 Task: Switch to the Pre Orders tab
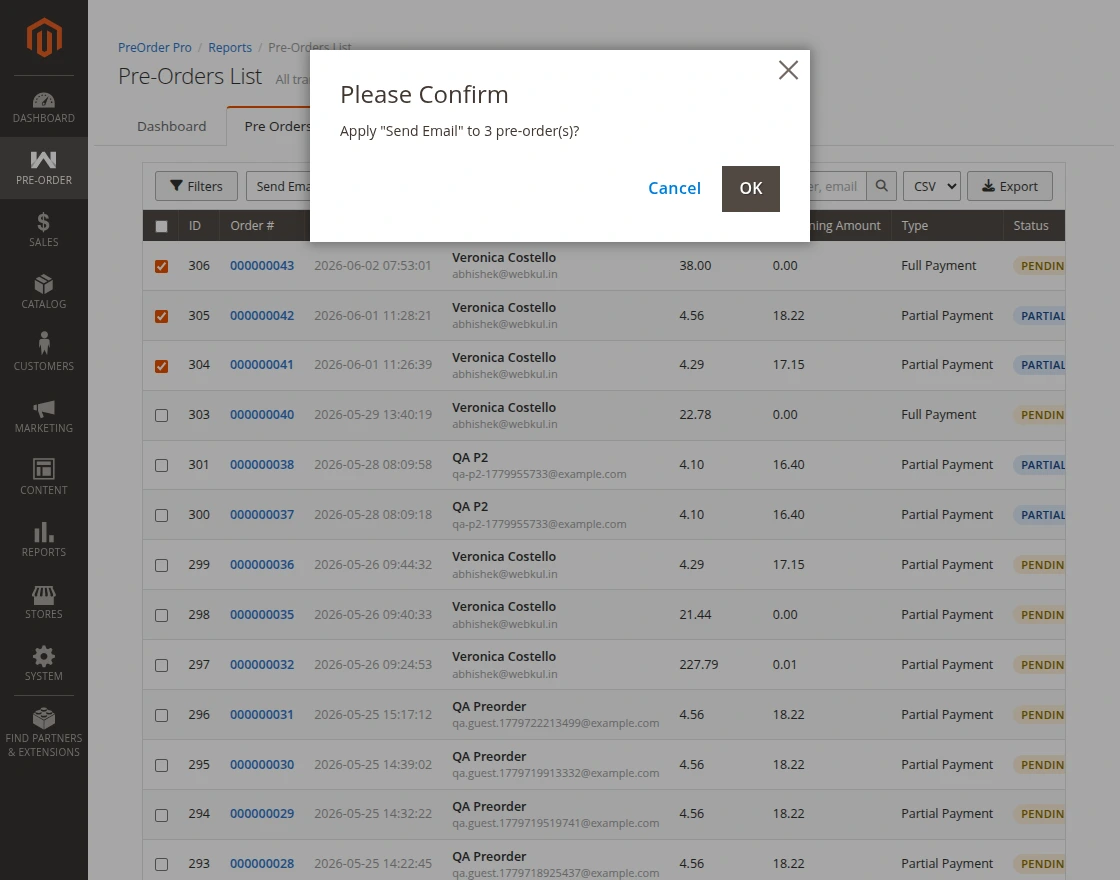269,126
